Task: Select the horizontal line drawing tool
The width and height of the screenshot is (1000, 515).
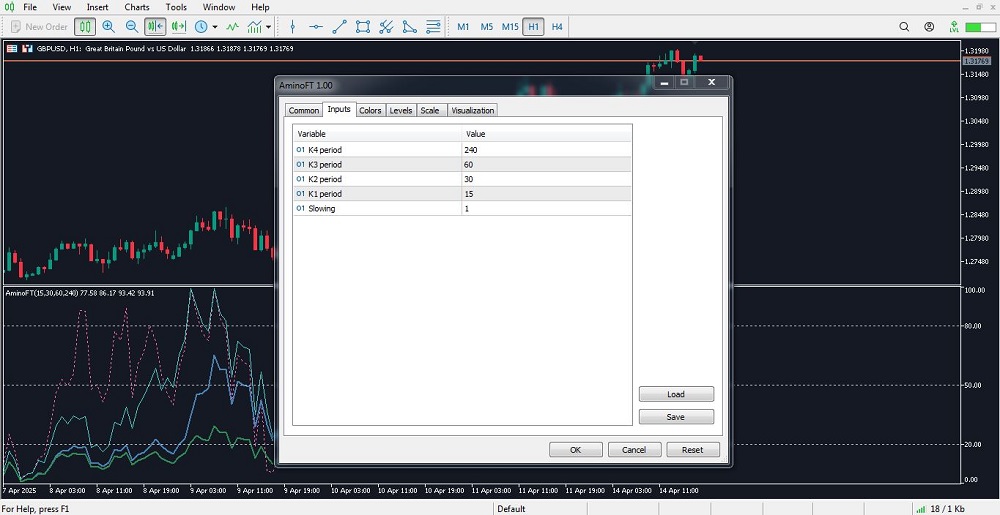Action: (x=315, y=27)
